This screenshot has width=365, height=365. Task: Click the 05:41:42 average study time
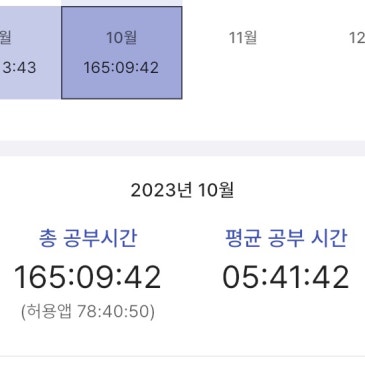[286, 277]
